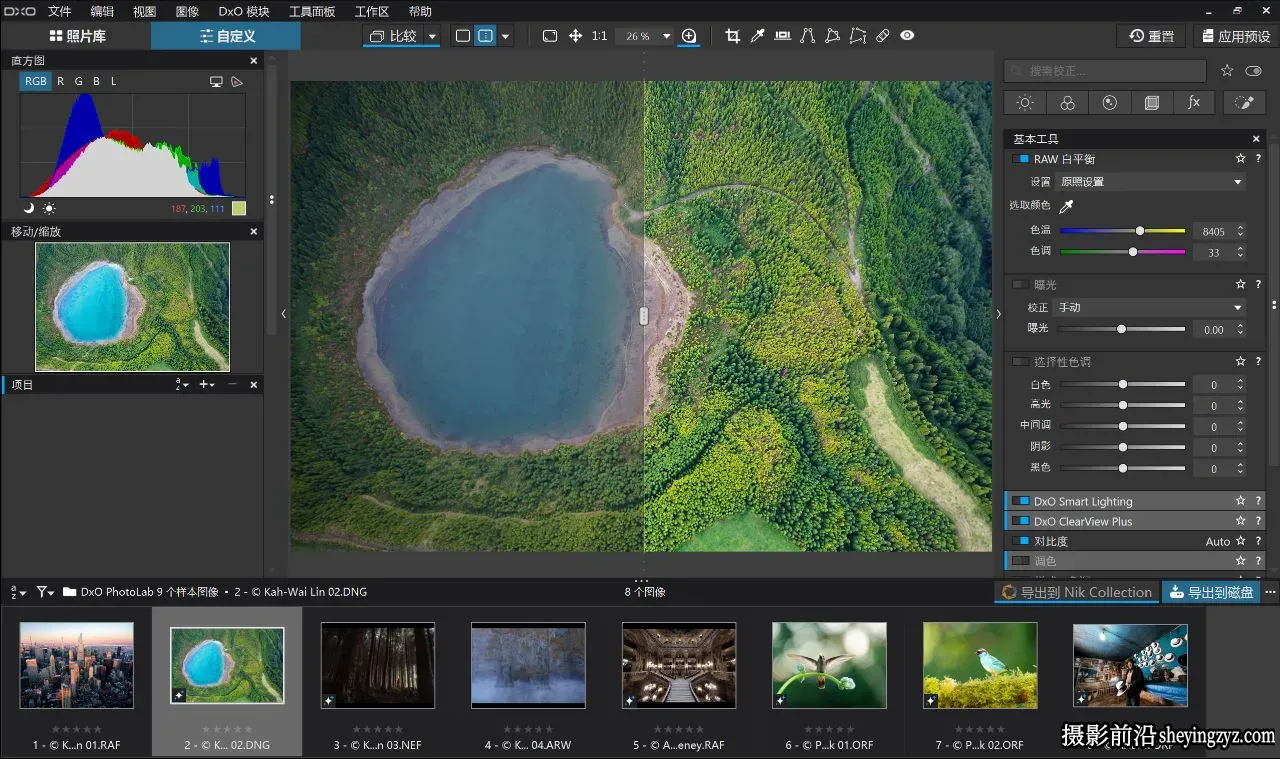Image resolution: width=1280 pixels, height=759 pixels.
Task: Fit image to screen
Action: [x=550, y=36]
